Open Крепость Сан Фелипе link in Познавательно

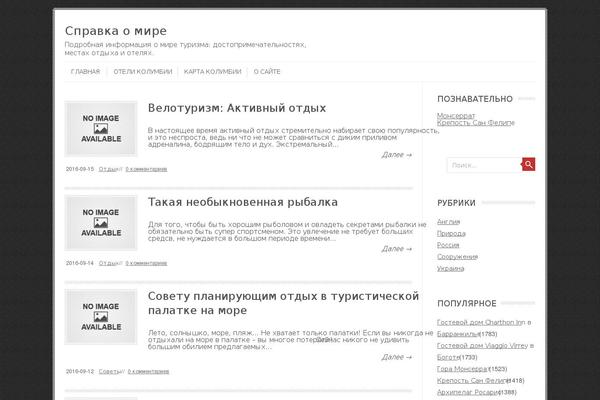point(476,122)
